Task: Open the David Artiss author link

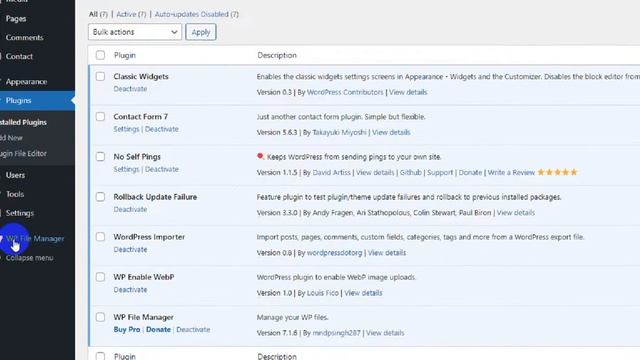Action: click(x=331, y=173)
